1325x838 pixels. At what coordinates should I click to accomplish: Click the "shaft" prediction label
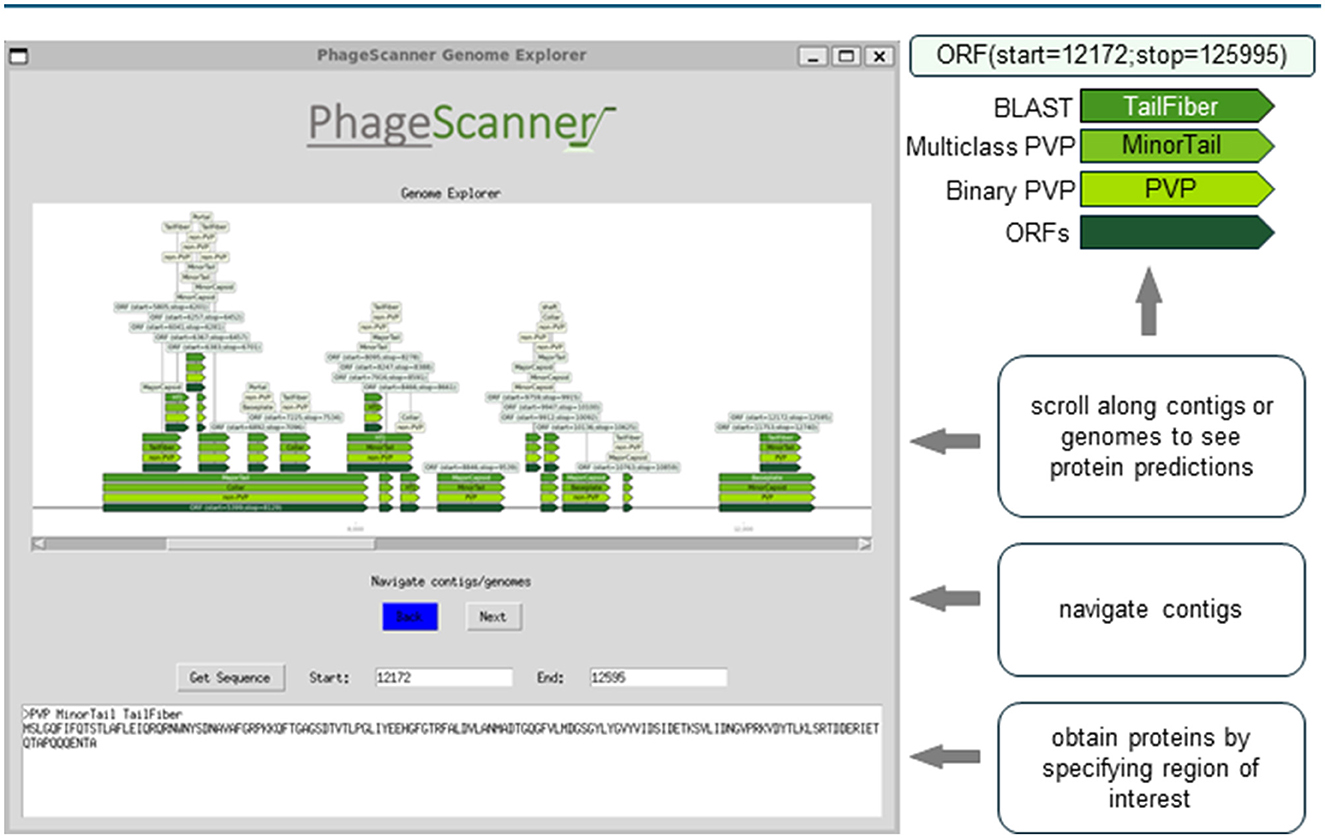(x=550, y=307)
